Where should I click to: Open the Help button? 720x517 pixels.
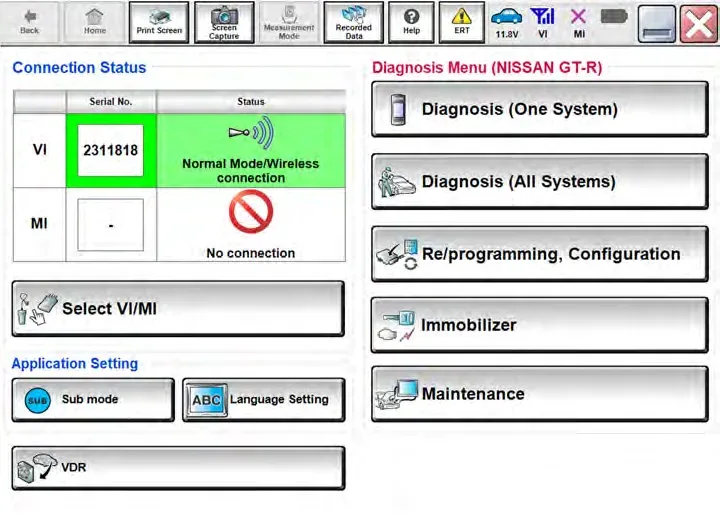pyautogui.click(x=411, y=22)
